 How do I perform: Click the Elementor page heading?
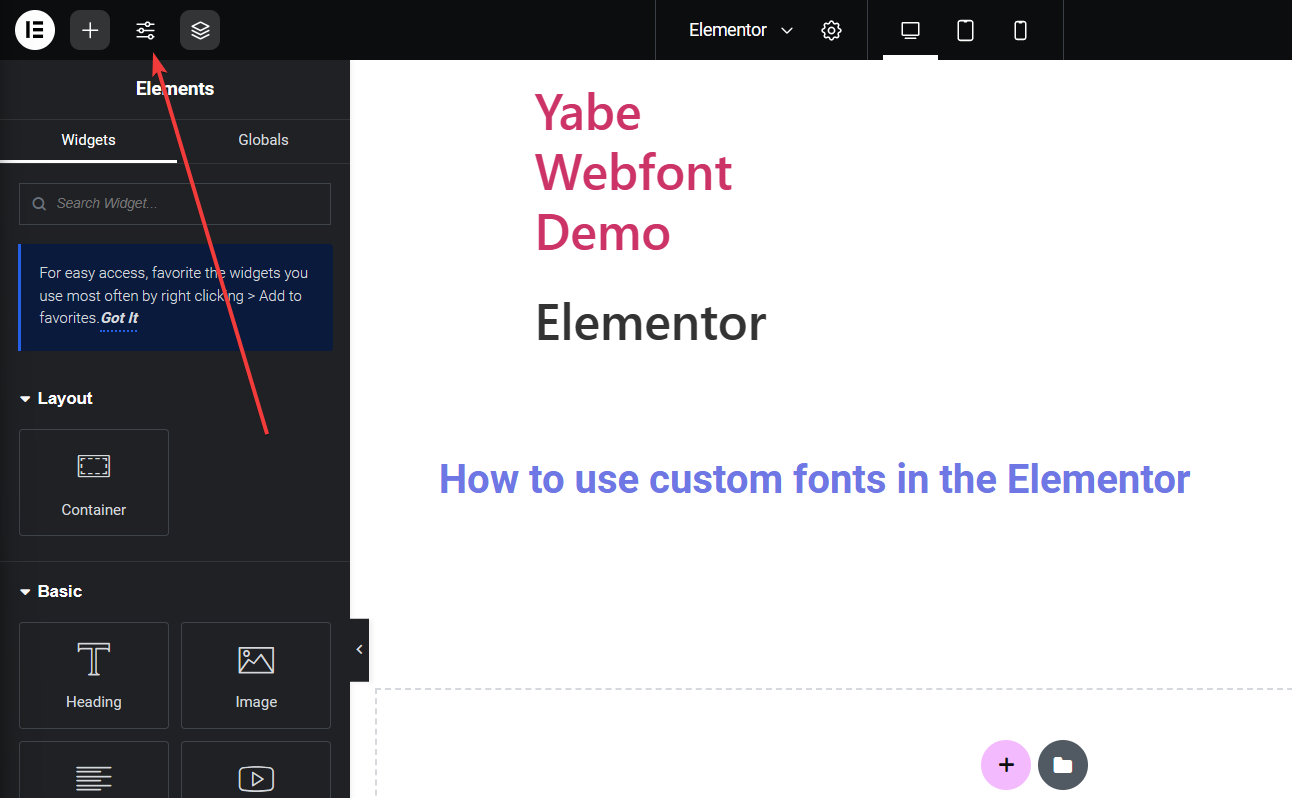pos(651,323)
